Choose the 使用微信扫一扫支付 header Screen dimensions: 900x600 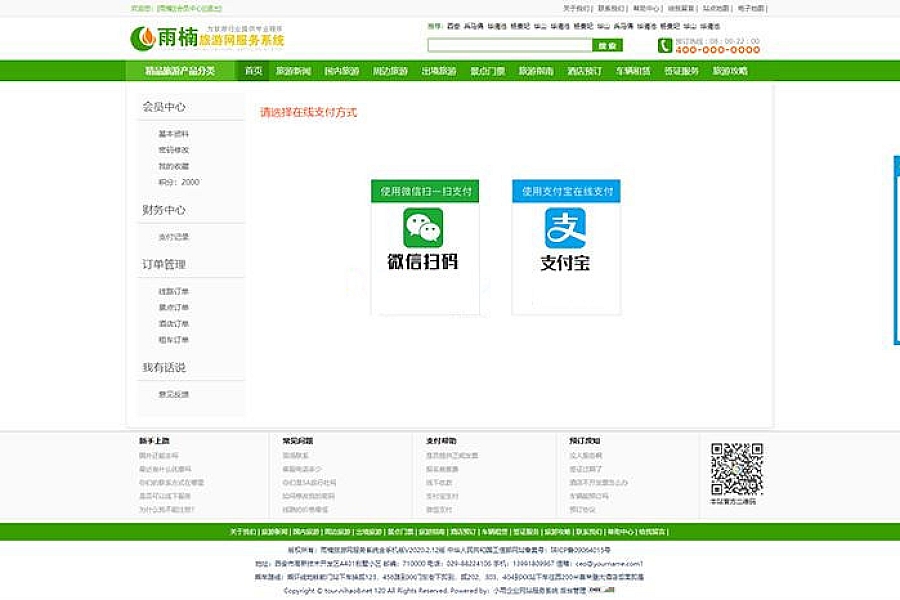tap(425, 191)
